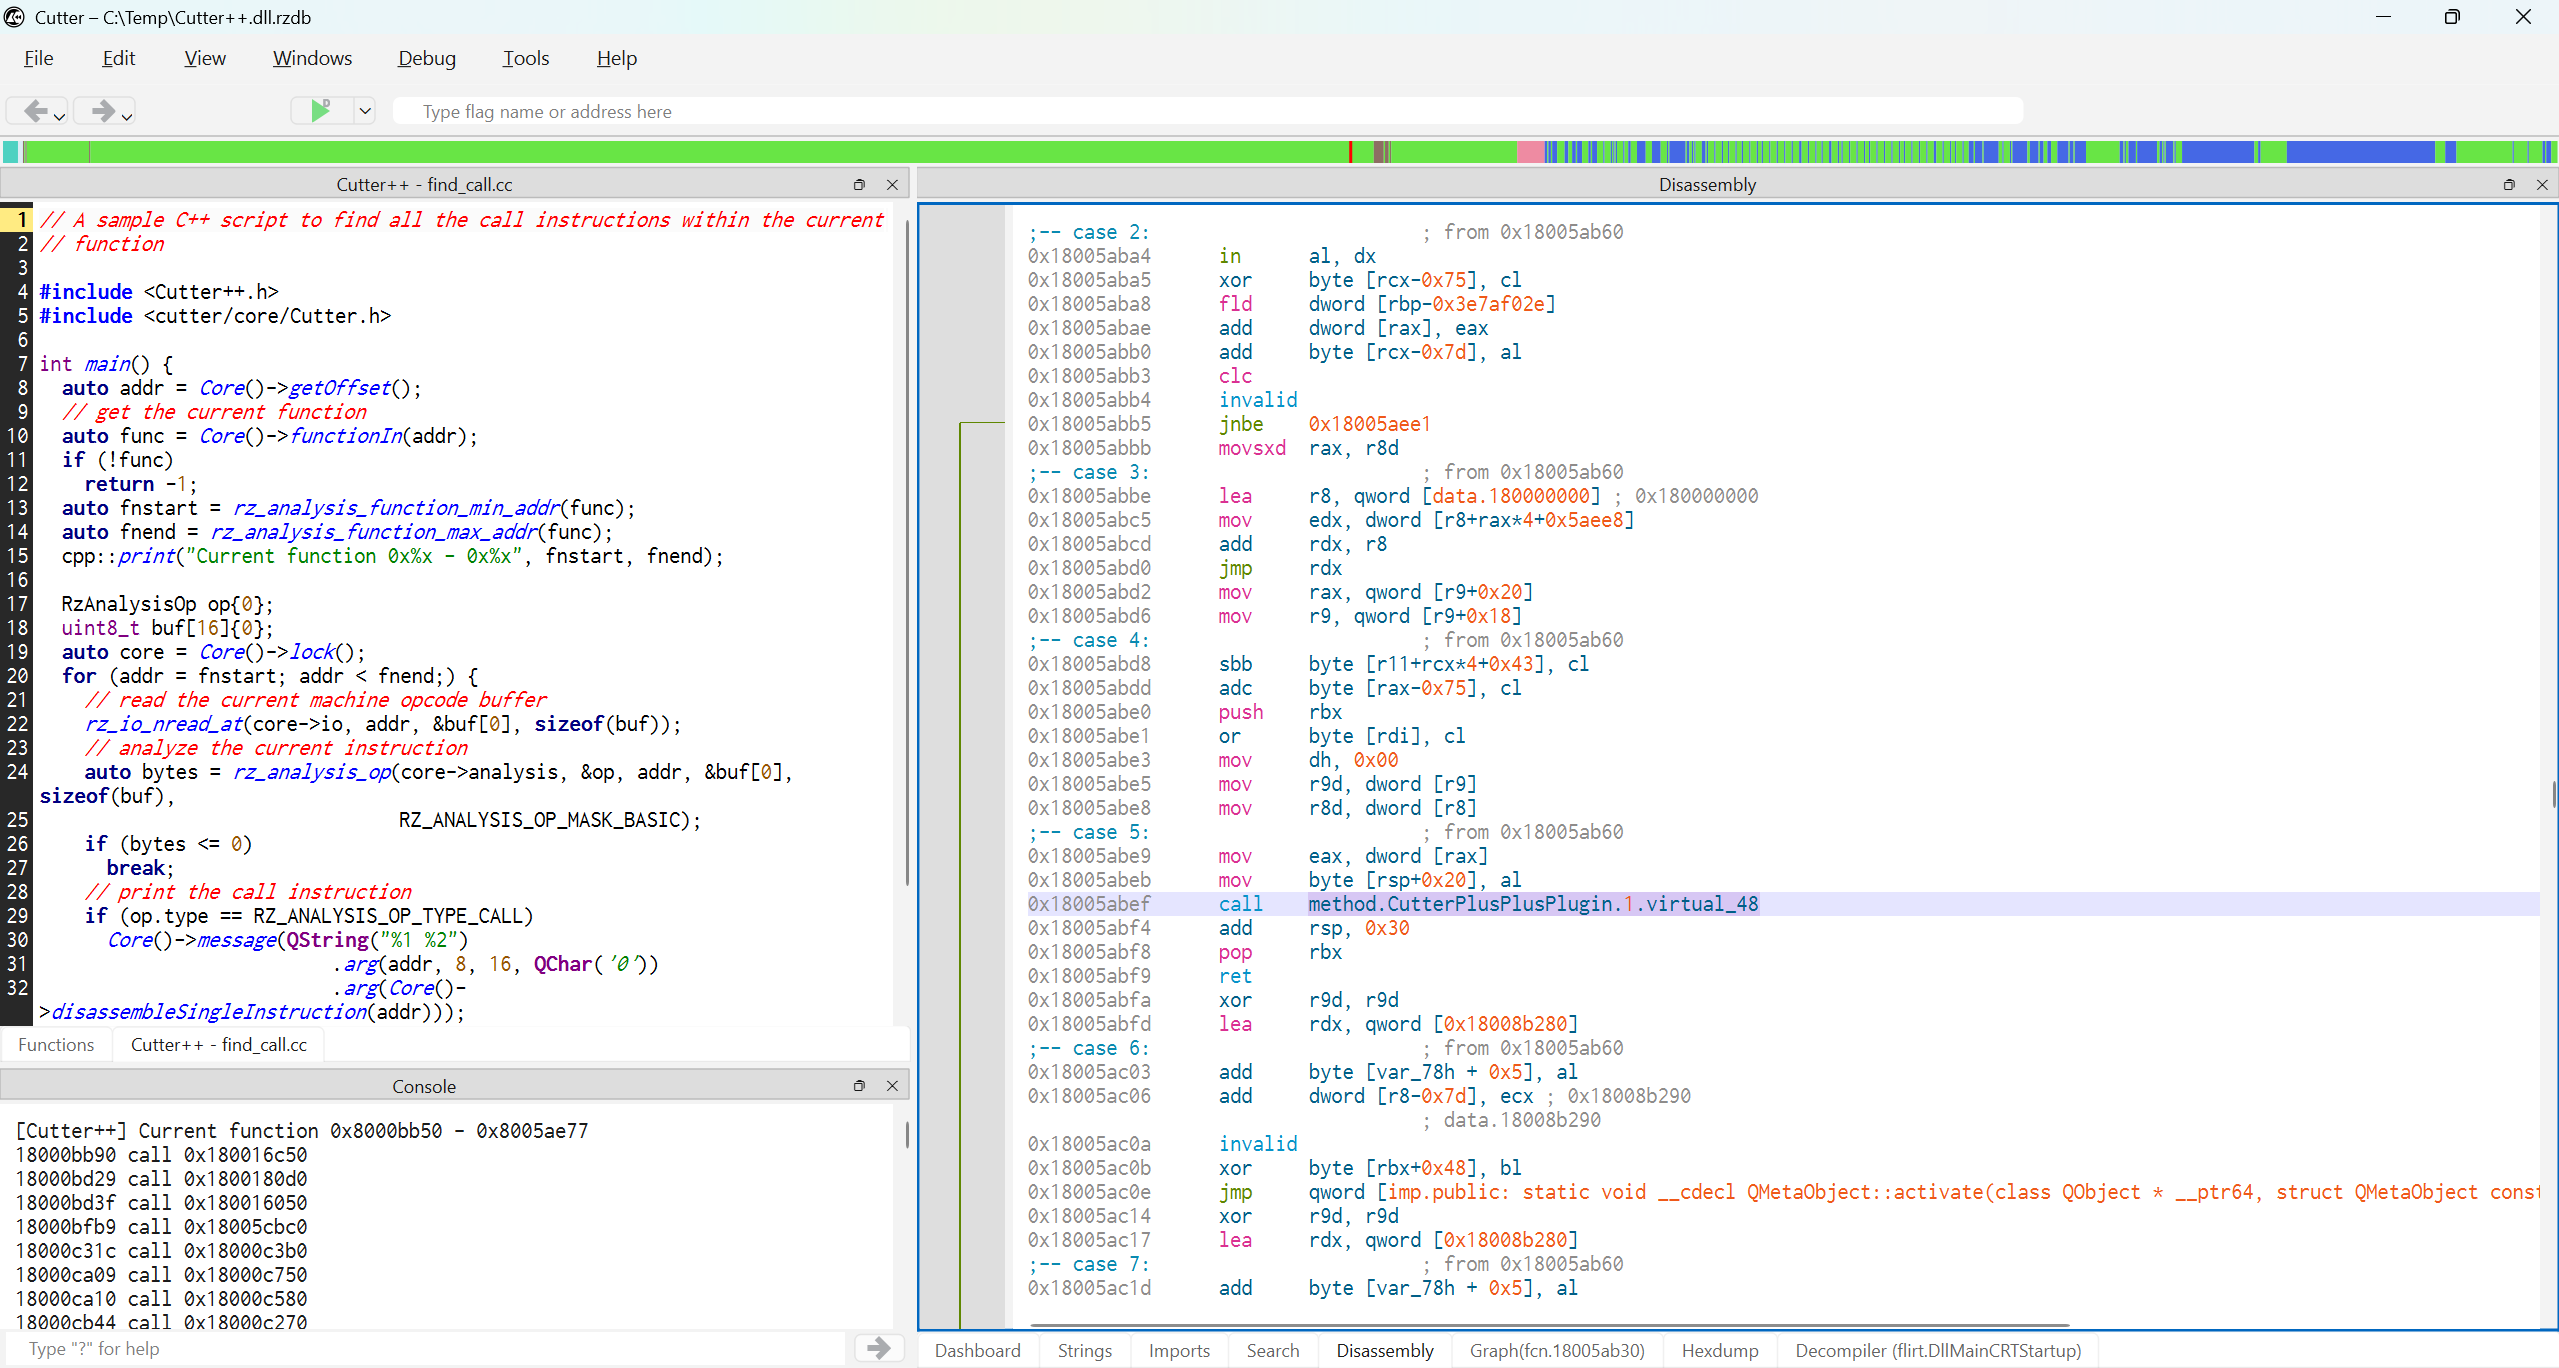The width and height of the screenshot is (2559, 1368).
Task: Open the Tools menu
Action: coord(526,58)
